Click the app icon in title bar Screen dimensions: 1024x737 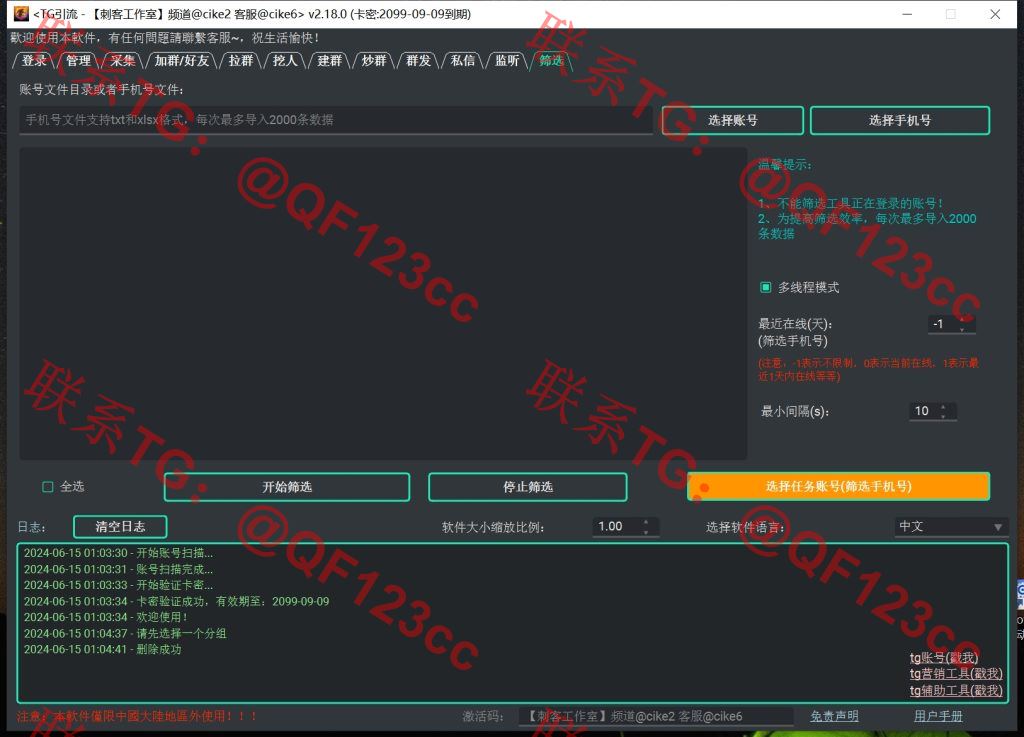tap(21, 14)
